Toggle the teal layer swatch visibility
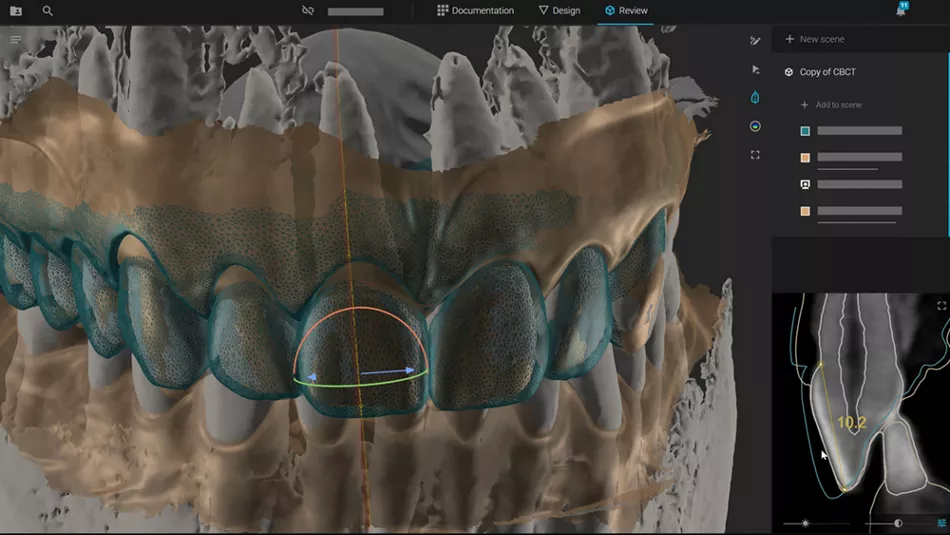The width and height of the screenshot is (950, 535). (x=805, y=131)
